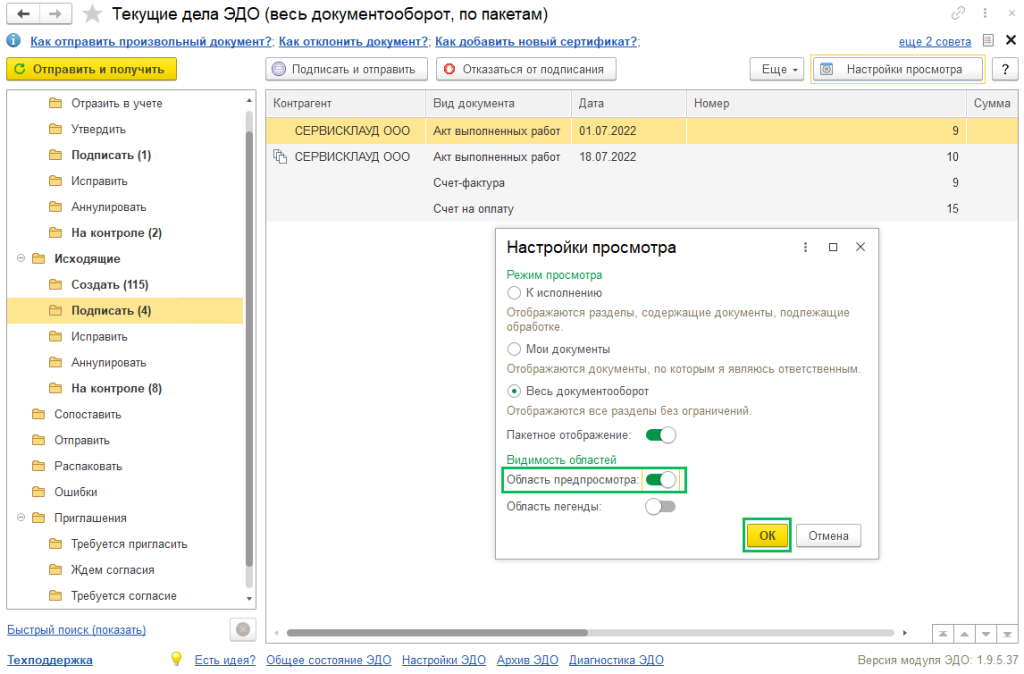Click the blue info icon in the tips bar
The width and height of the screenshot is (1024, 674).
(x=12, y=41)
